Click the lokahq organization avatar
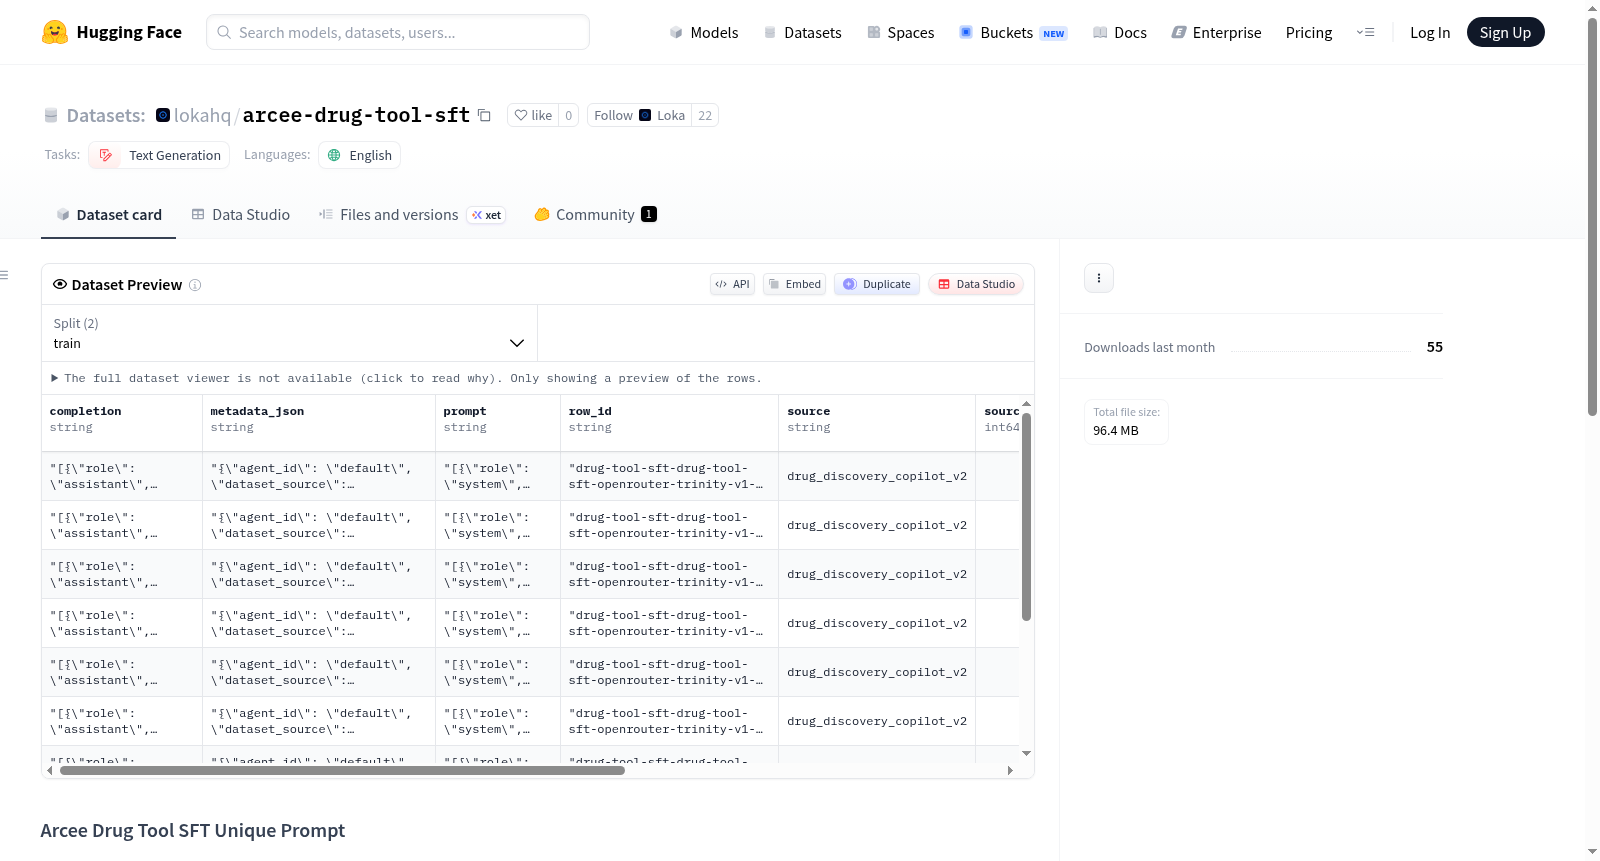 [163, 115]
